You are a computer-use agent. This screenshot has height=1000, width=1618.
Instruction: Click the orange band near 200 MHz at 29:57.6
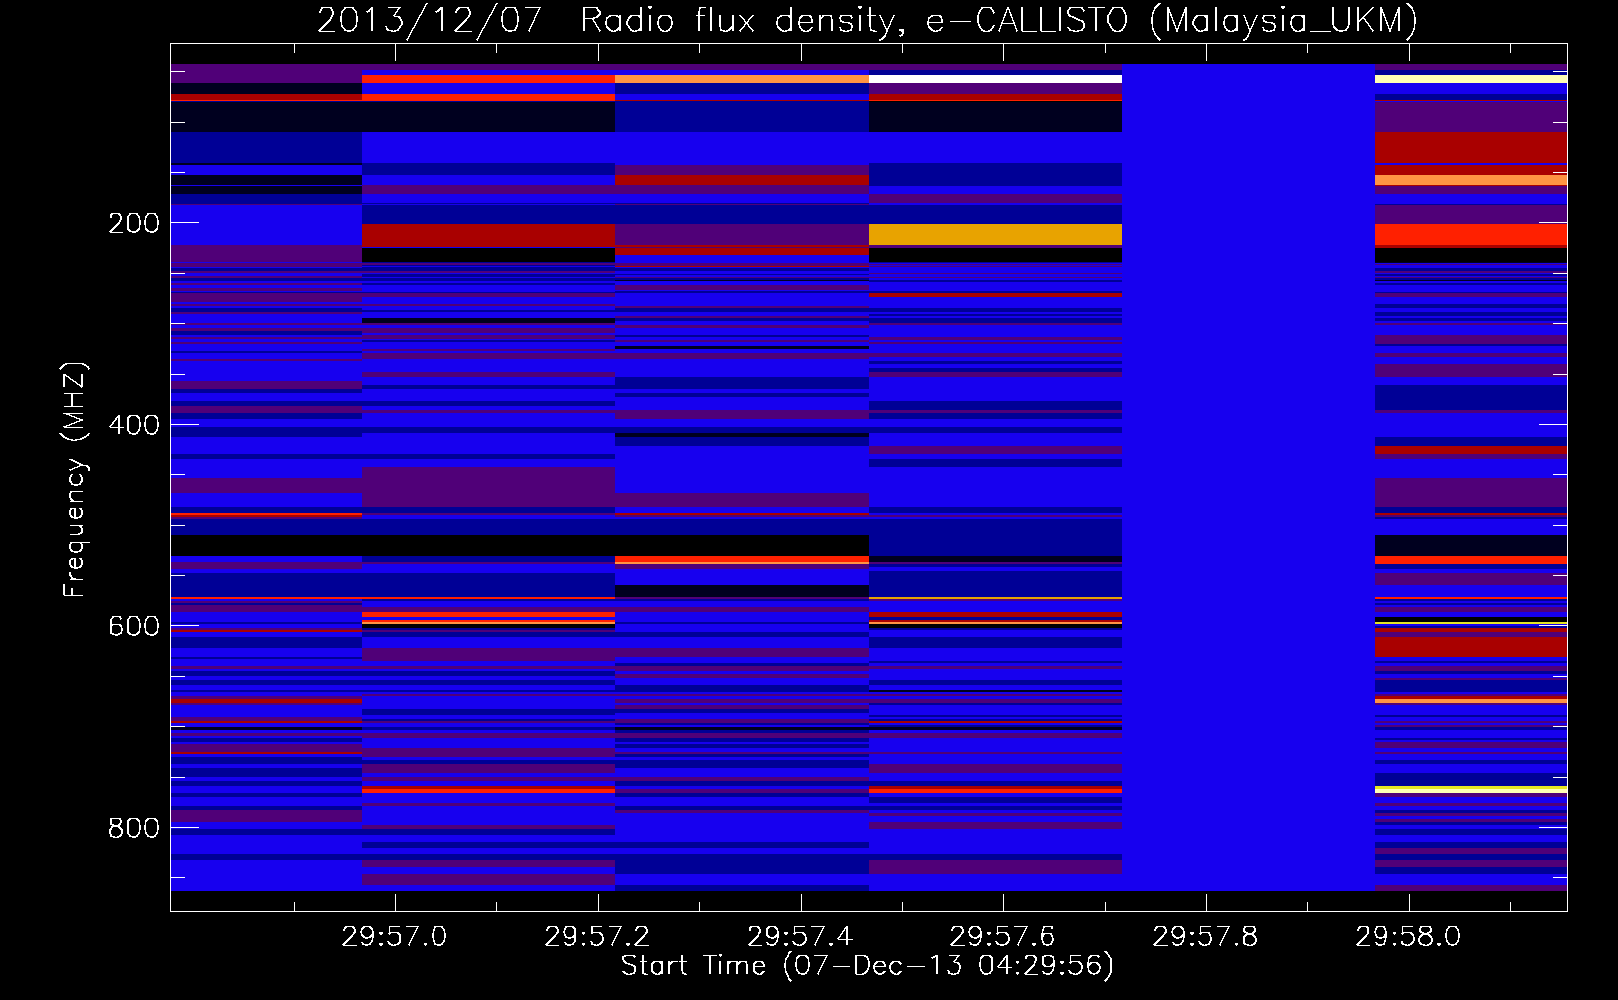[995, 234]
